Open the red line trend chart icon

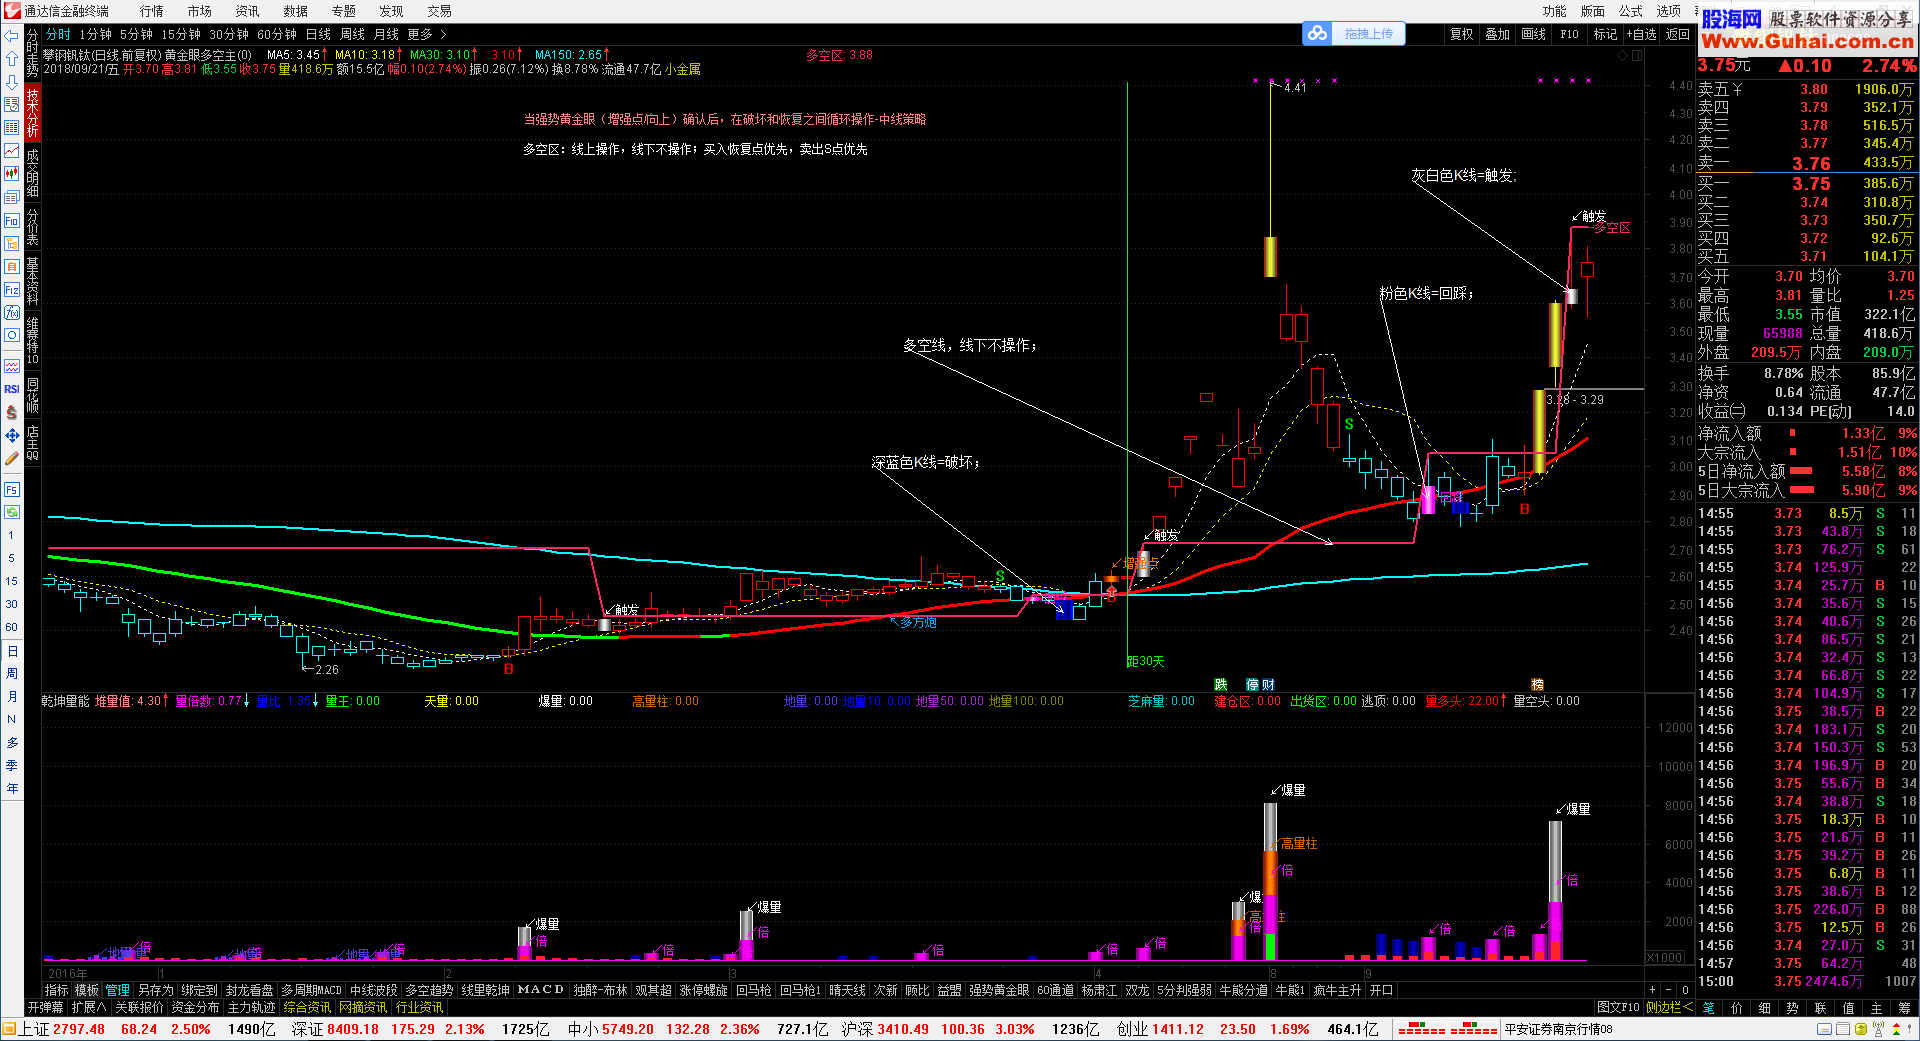[12, 150]
